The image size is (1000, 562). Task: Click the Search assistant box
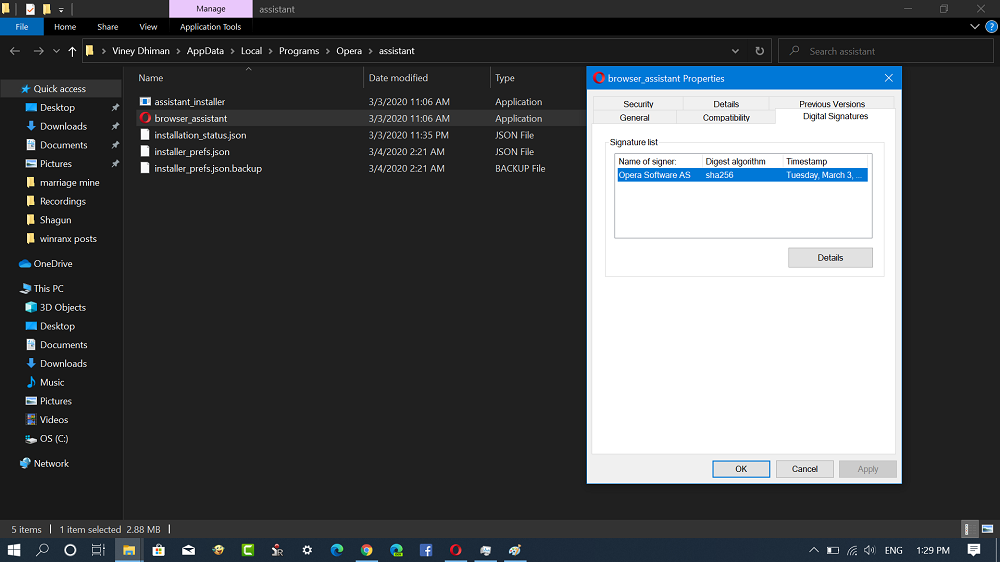click(x=886, y=51)
